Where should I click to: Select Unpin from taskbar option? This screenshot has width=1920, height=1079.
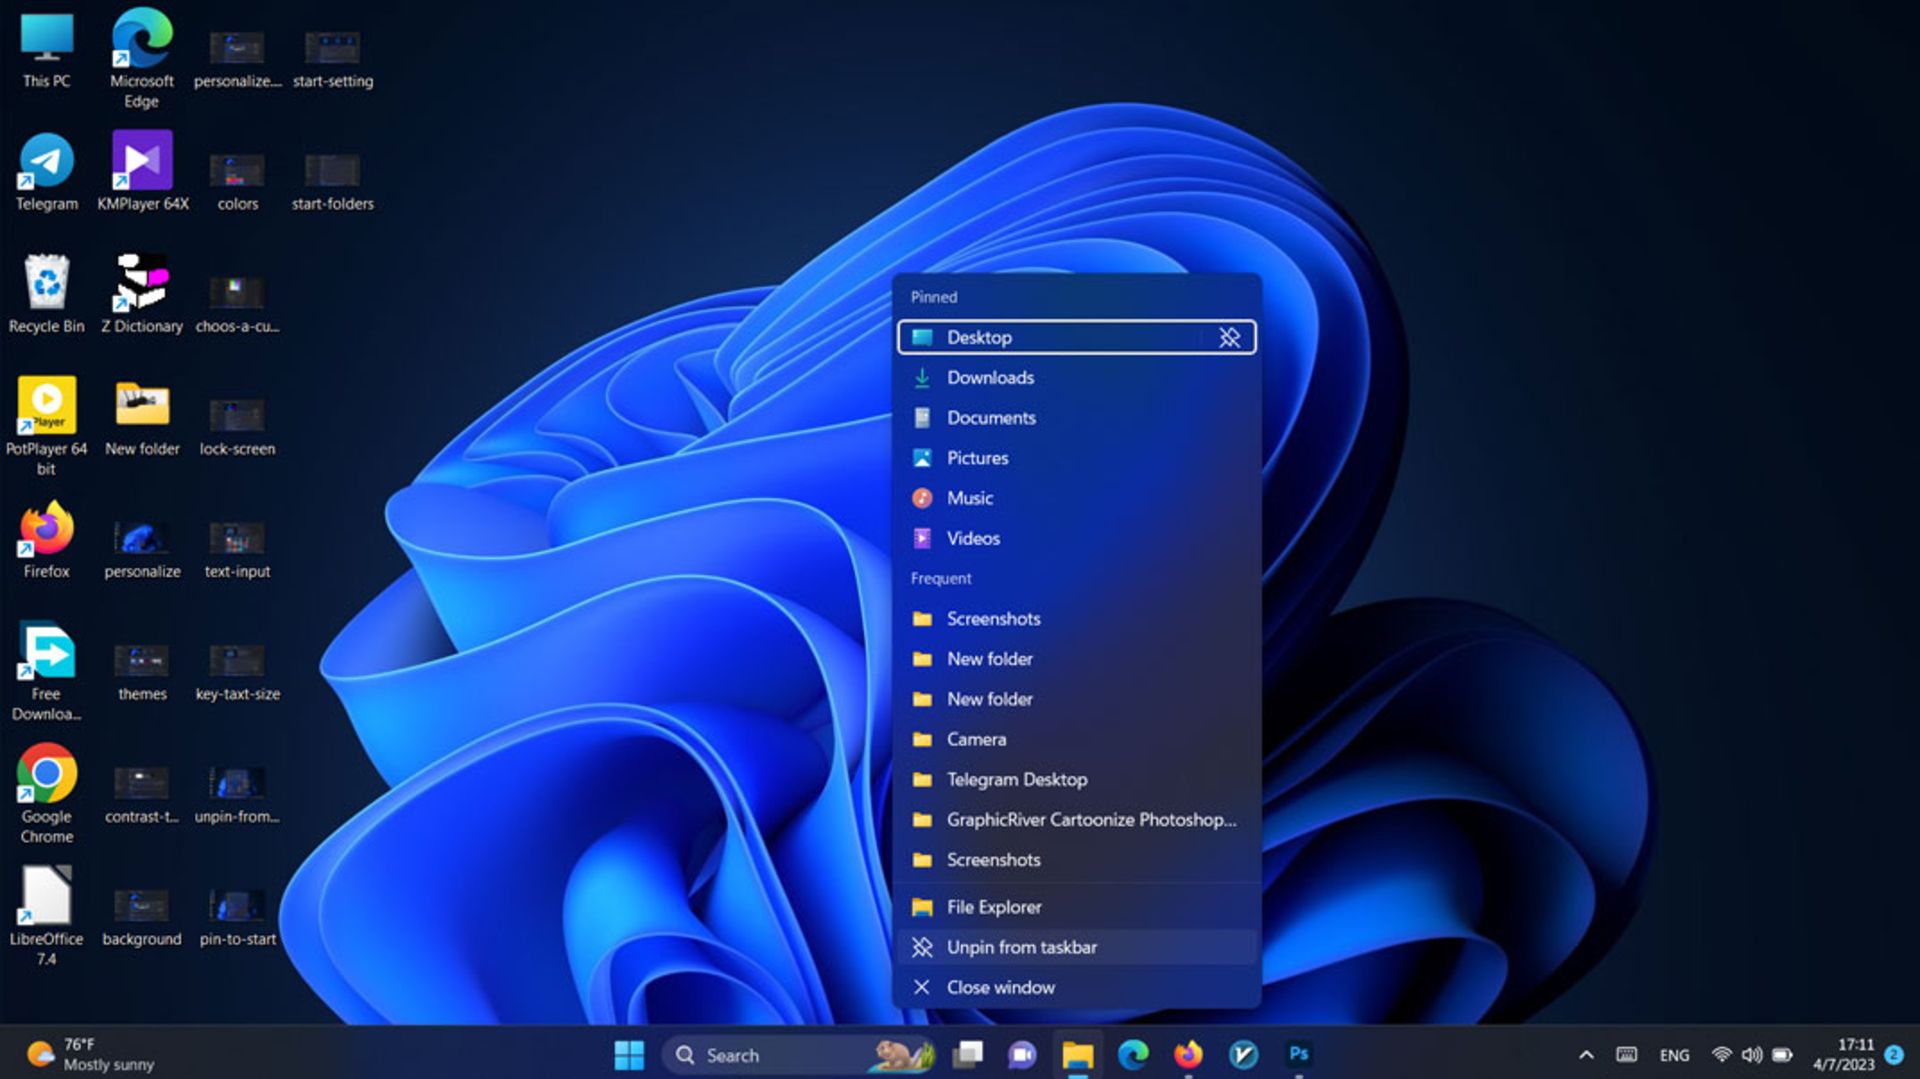(1021, 947)
